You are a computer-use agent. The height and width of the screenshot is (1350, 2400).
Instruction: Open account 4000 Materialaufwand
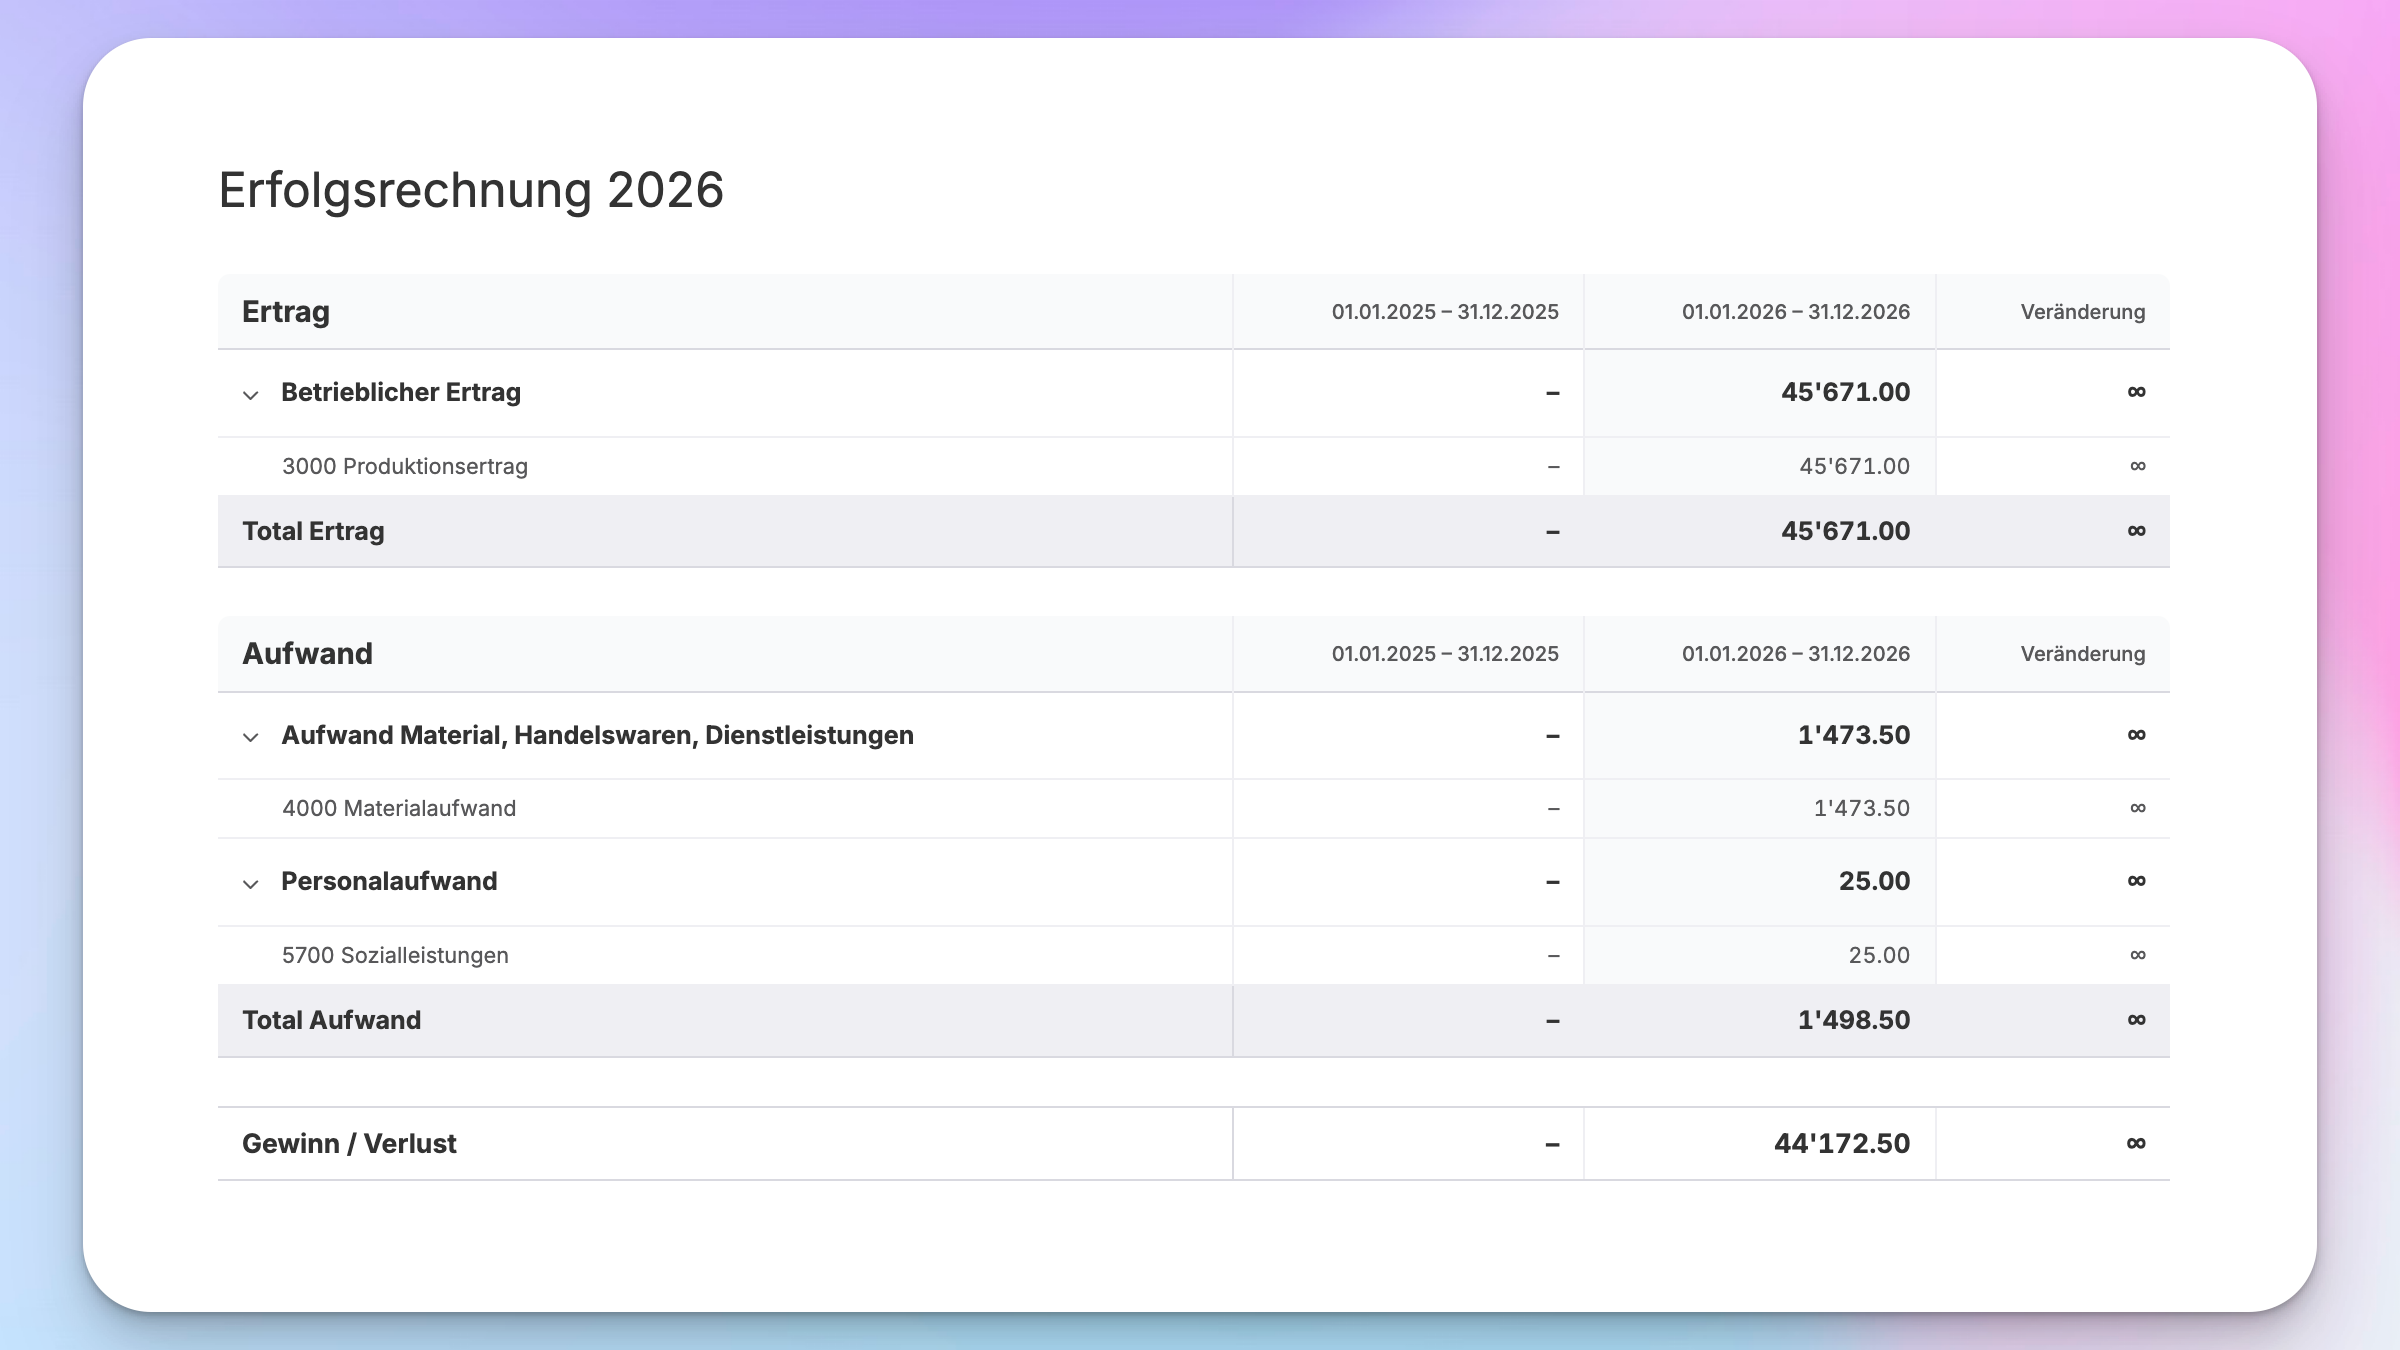point(399,808)
